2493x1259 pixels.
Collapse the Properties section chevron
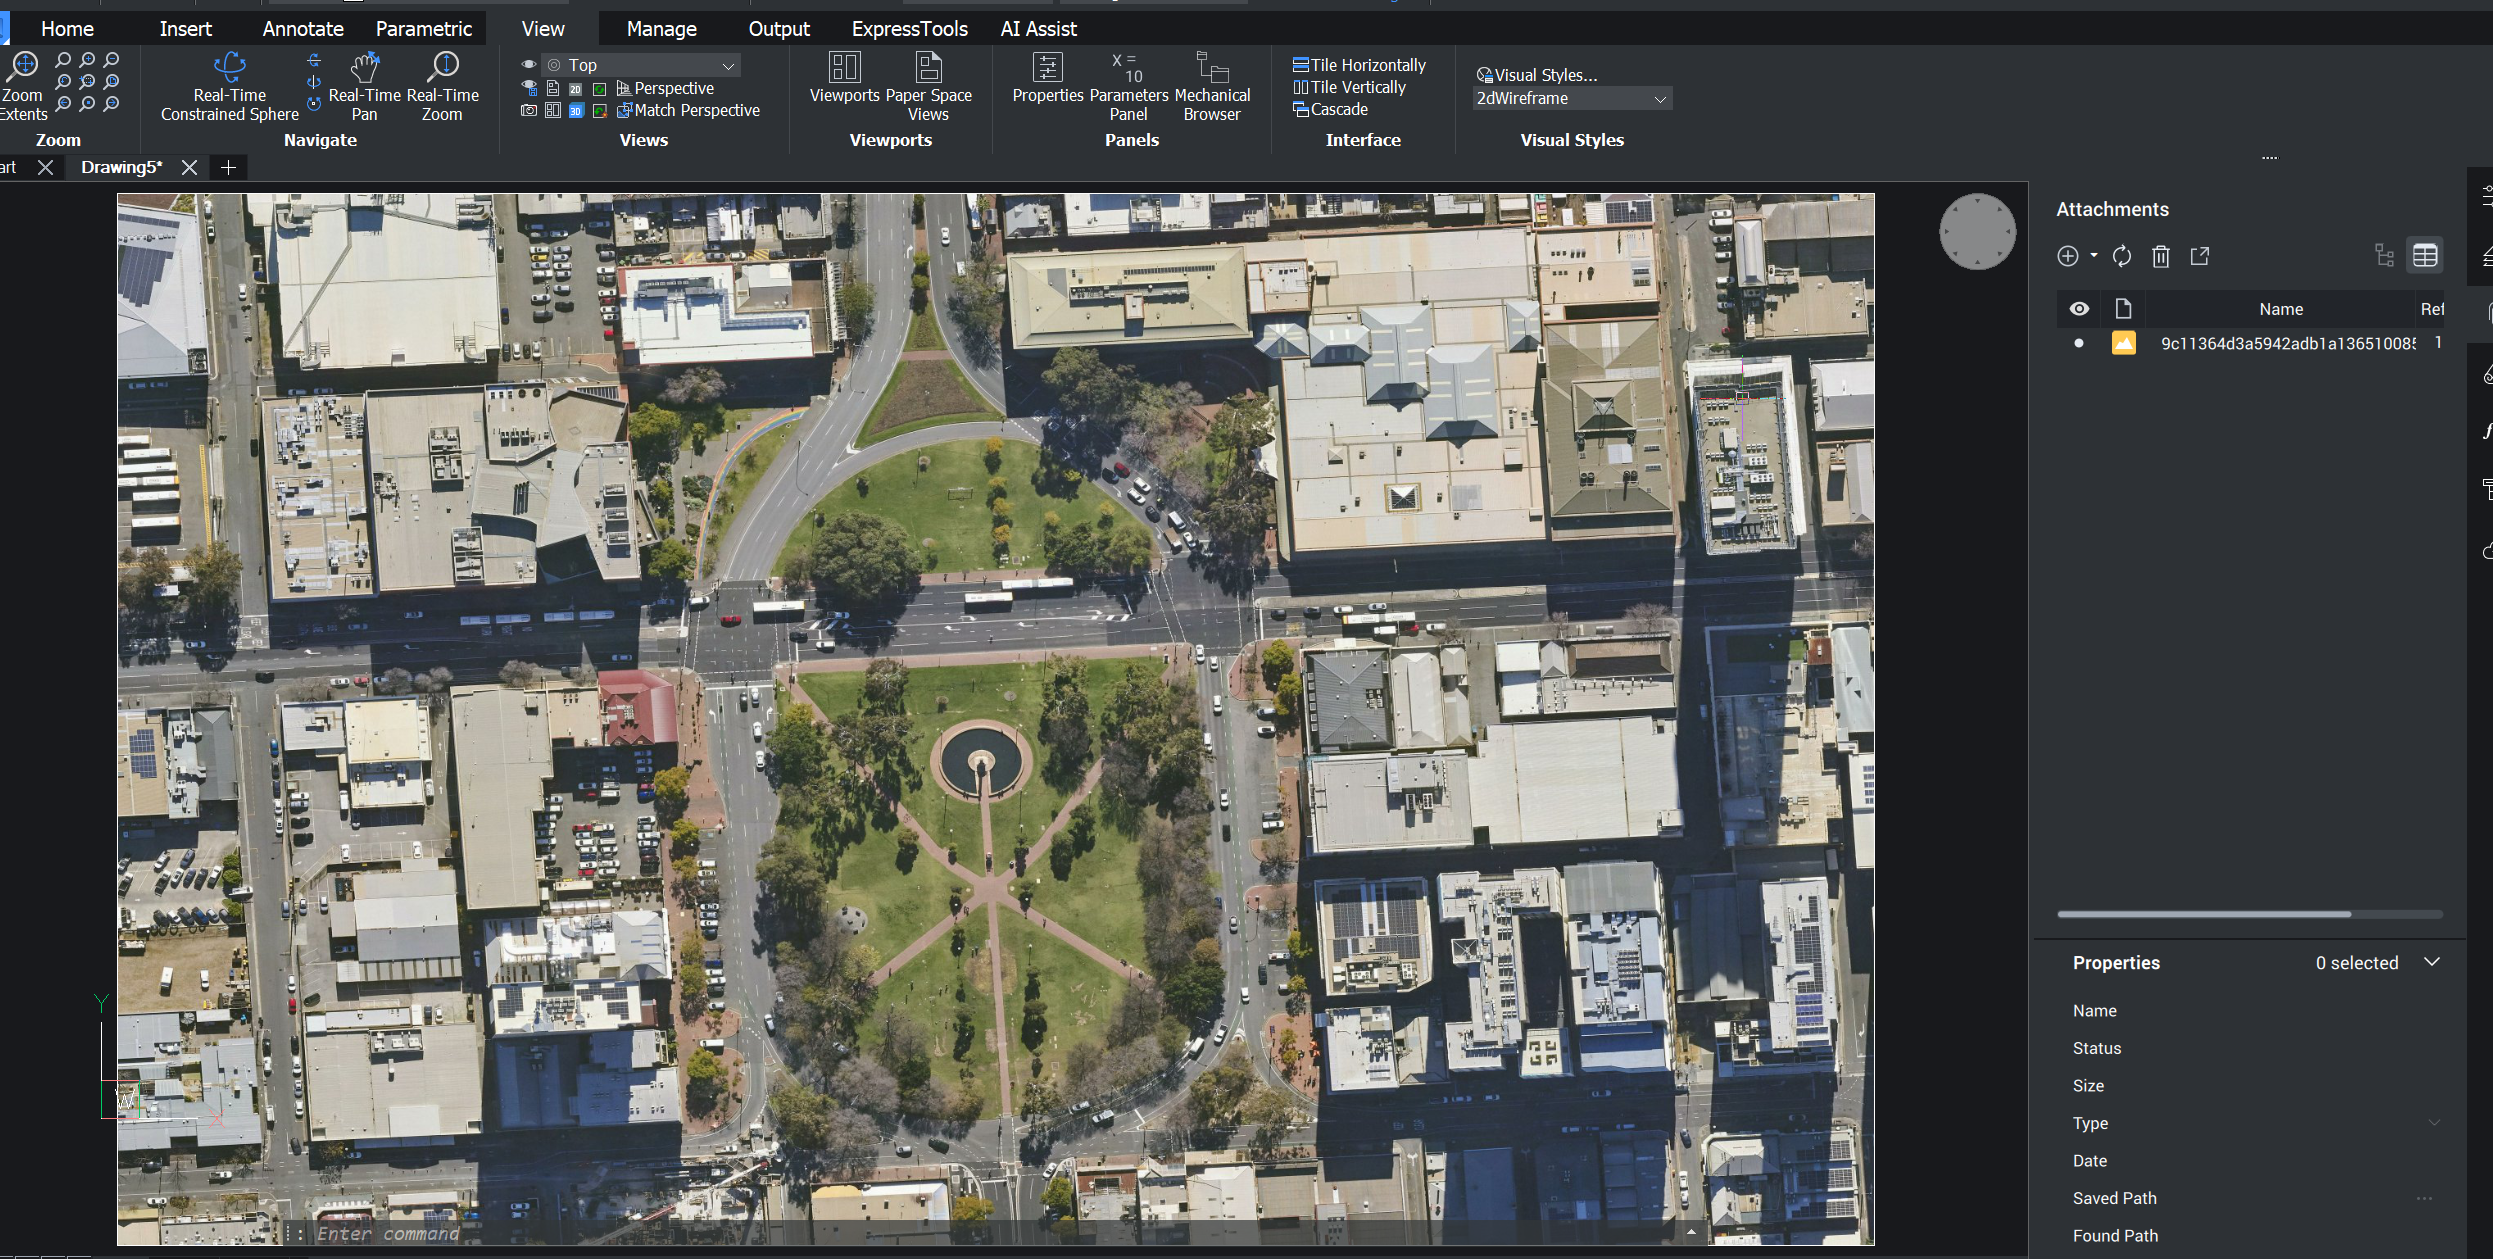2432,961
